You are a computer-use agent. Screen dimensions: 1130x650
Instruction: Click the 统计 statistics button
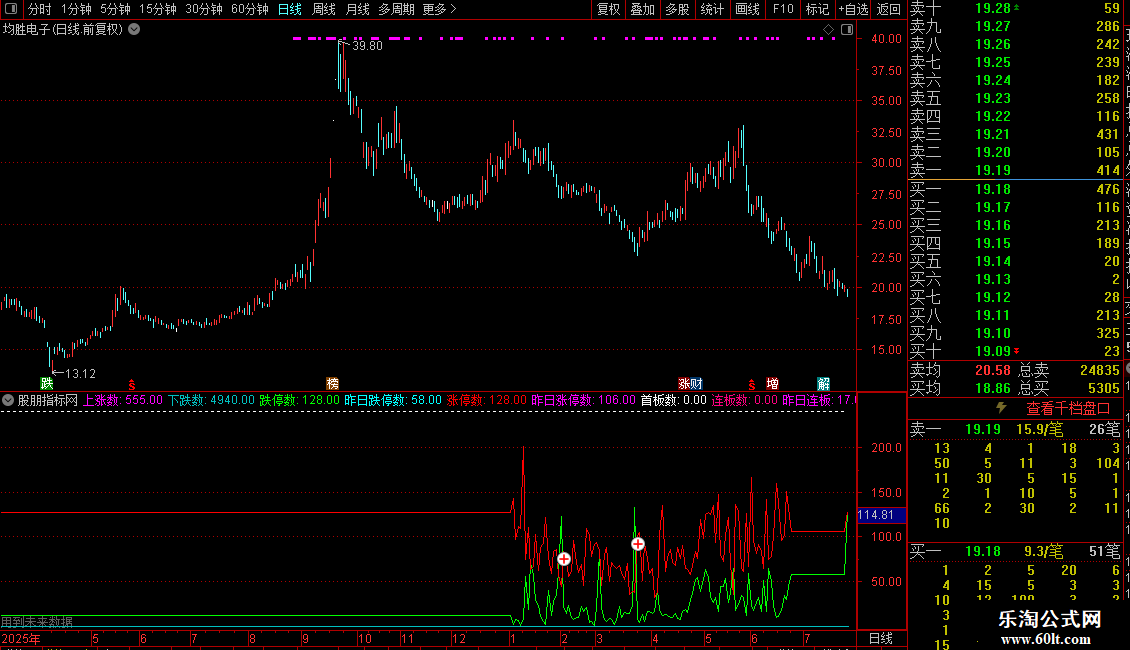click(712, 9)
